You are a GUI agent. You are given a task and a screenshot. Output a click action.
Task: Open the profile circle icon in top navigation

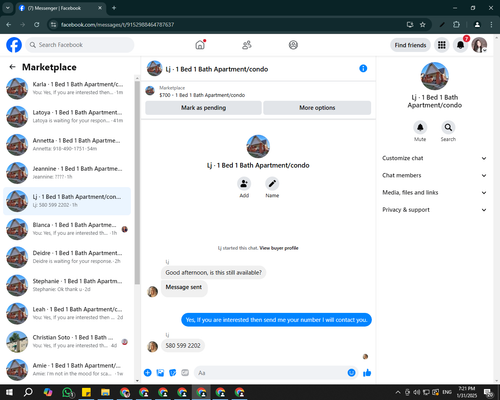pyautogui.click(x=293, y=45)
